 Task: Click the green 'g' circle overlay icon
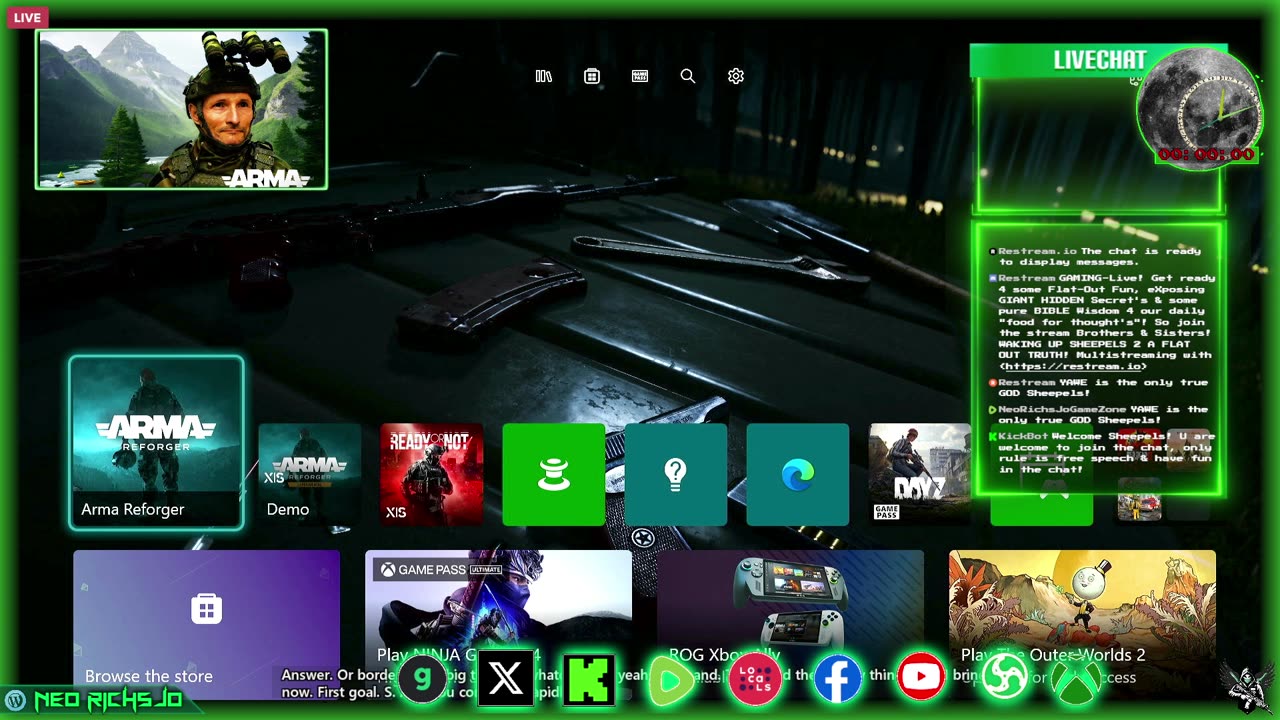pyautogui.click(x=423, y=679)
